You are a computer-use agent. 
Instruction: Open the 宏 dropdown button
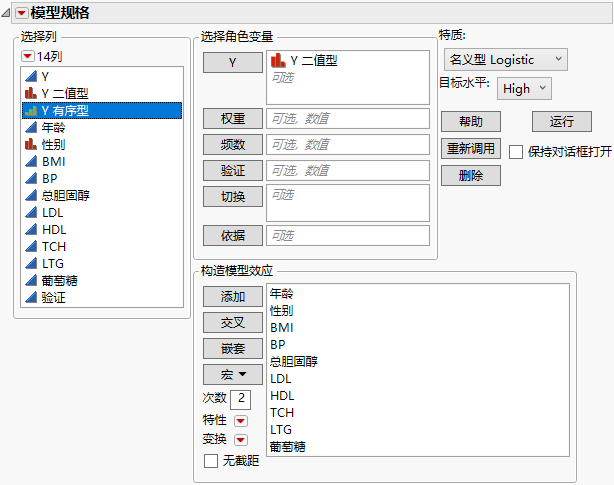tap(233, 375)
